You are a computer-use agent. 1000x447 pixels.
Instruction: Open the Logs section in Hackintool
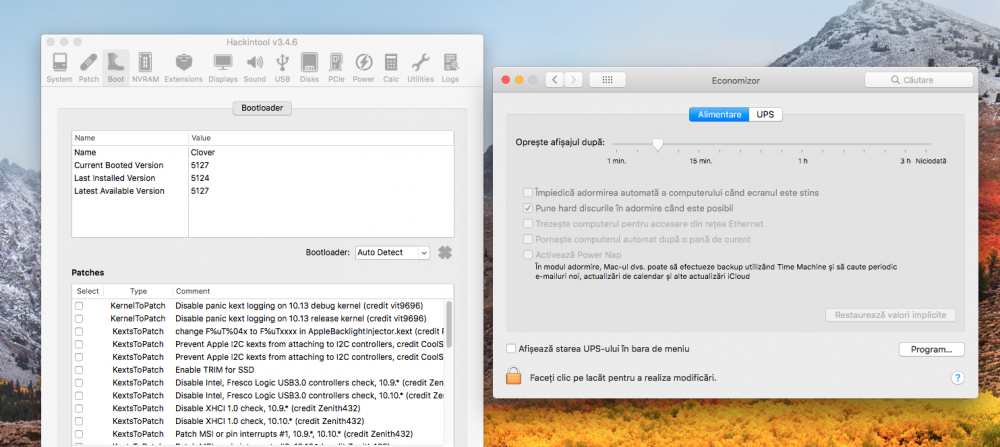click(x=450, y=68)
